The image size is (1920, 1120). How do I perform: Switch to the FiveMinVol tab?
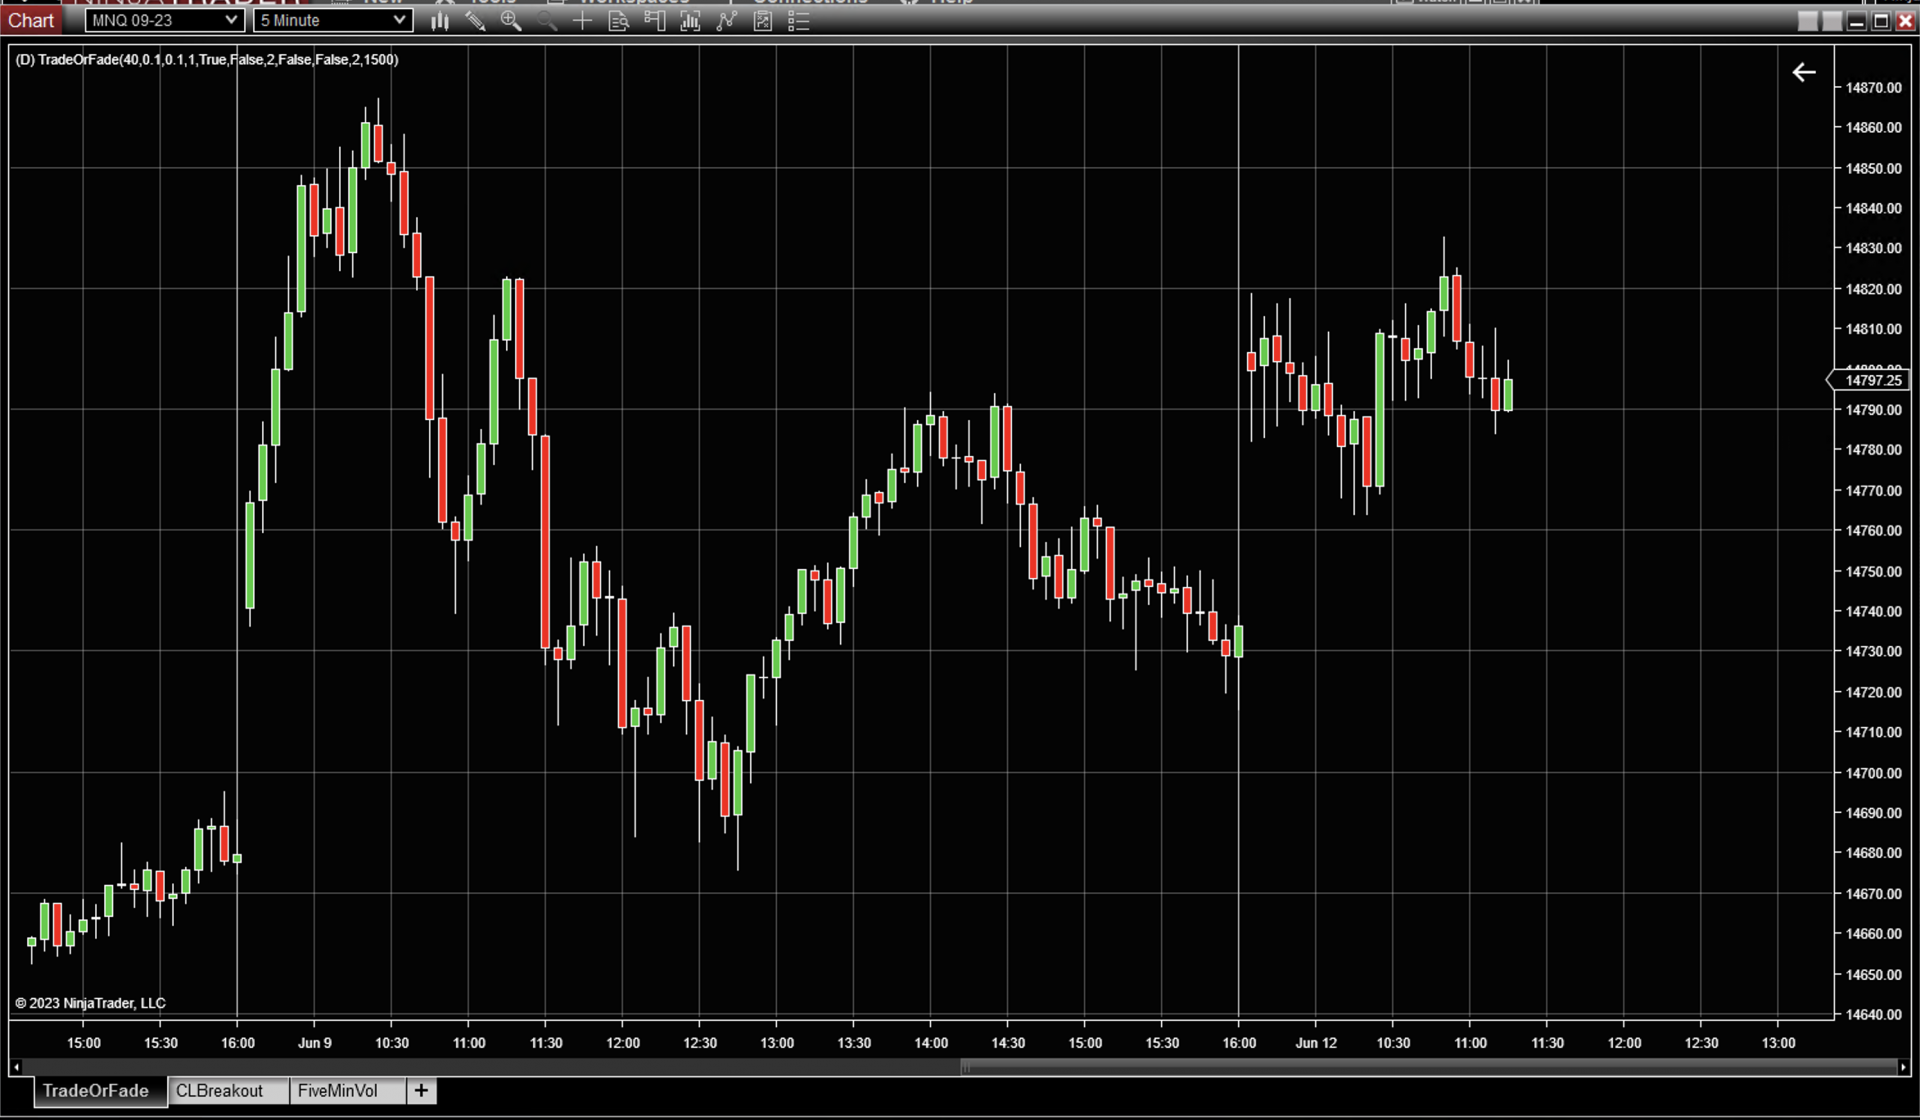(x=338, y=1091)
